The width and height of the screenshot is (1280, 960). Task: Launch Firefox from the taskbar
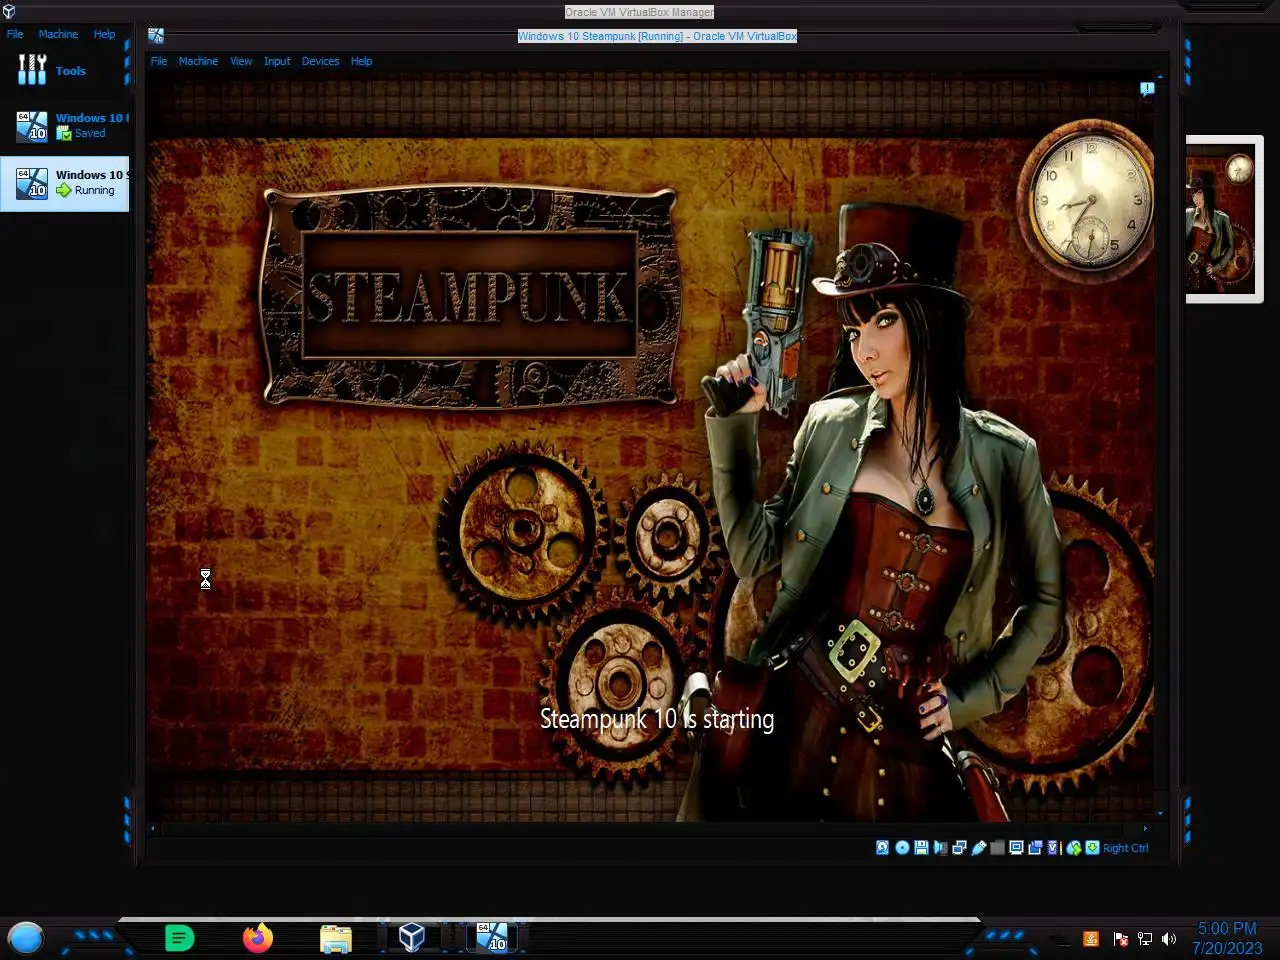(x=258, y=937)
